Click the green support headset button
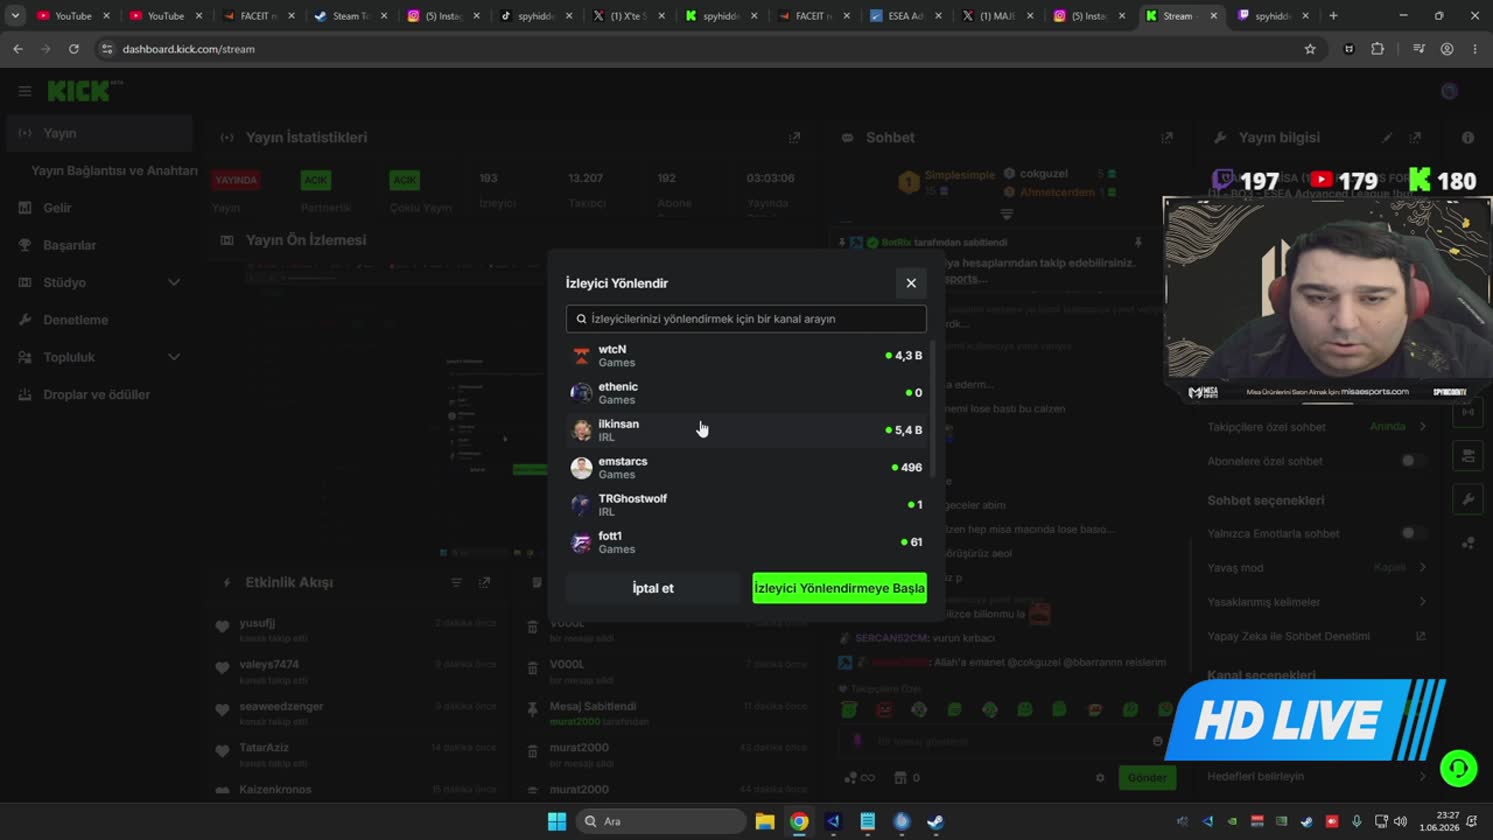 coord(1458,768)
